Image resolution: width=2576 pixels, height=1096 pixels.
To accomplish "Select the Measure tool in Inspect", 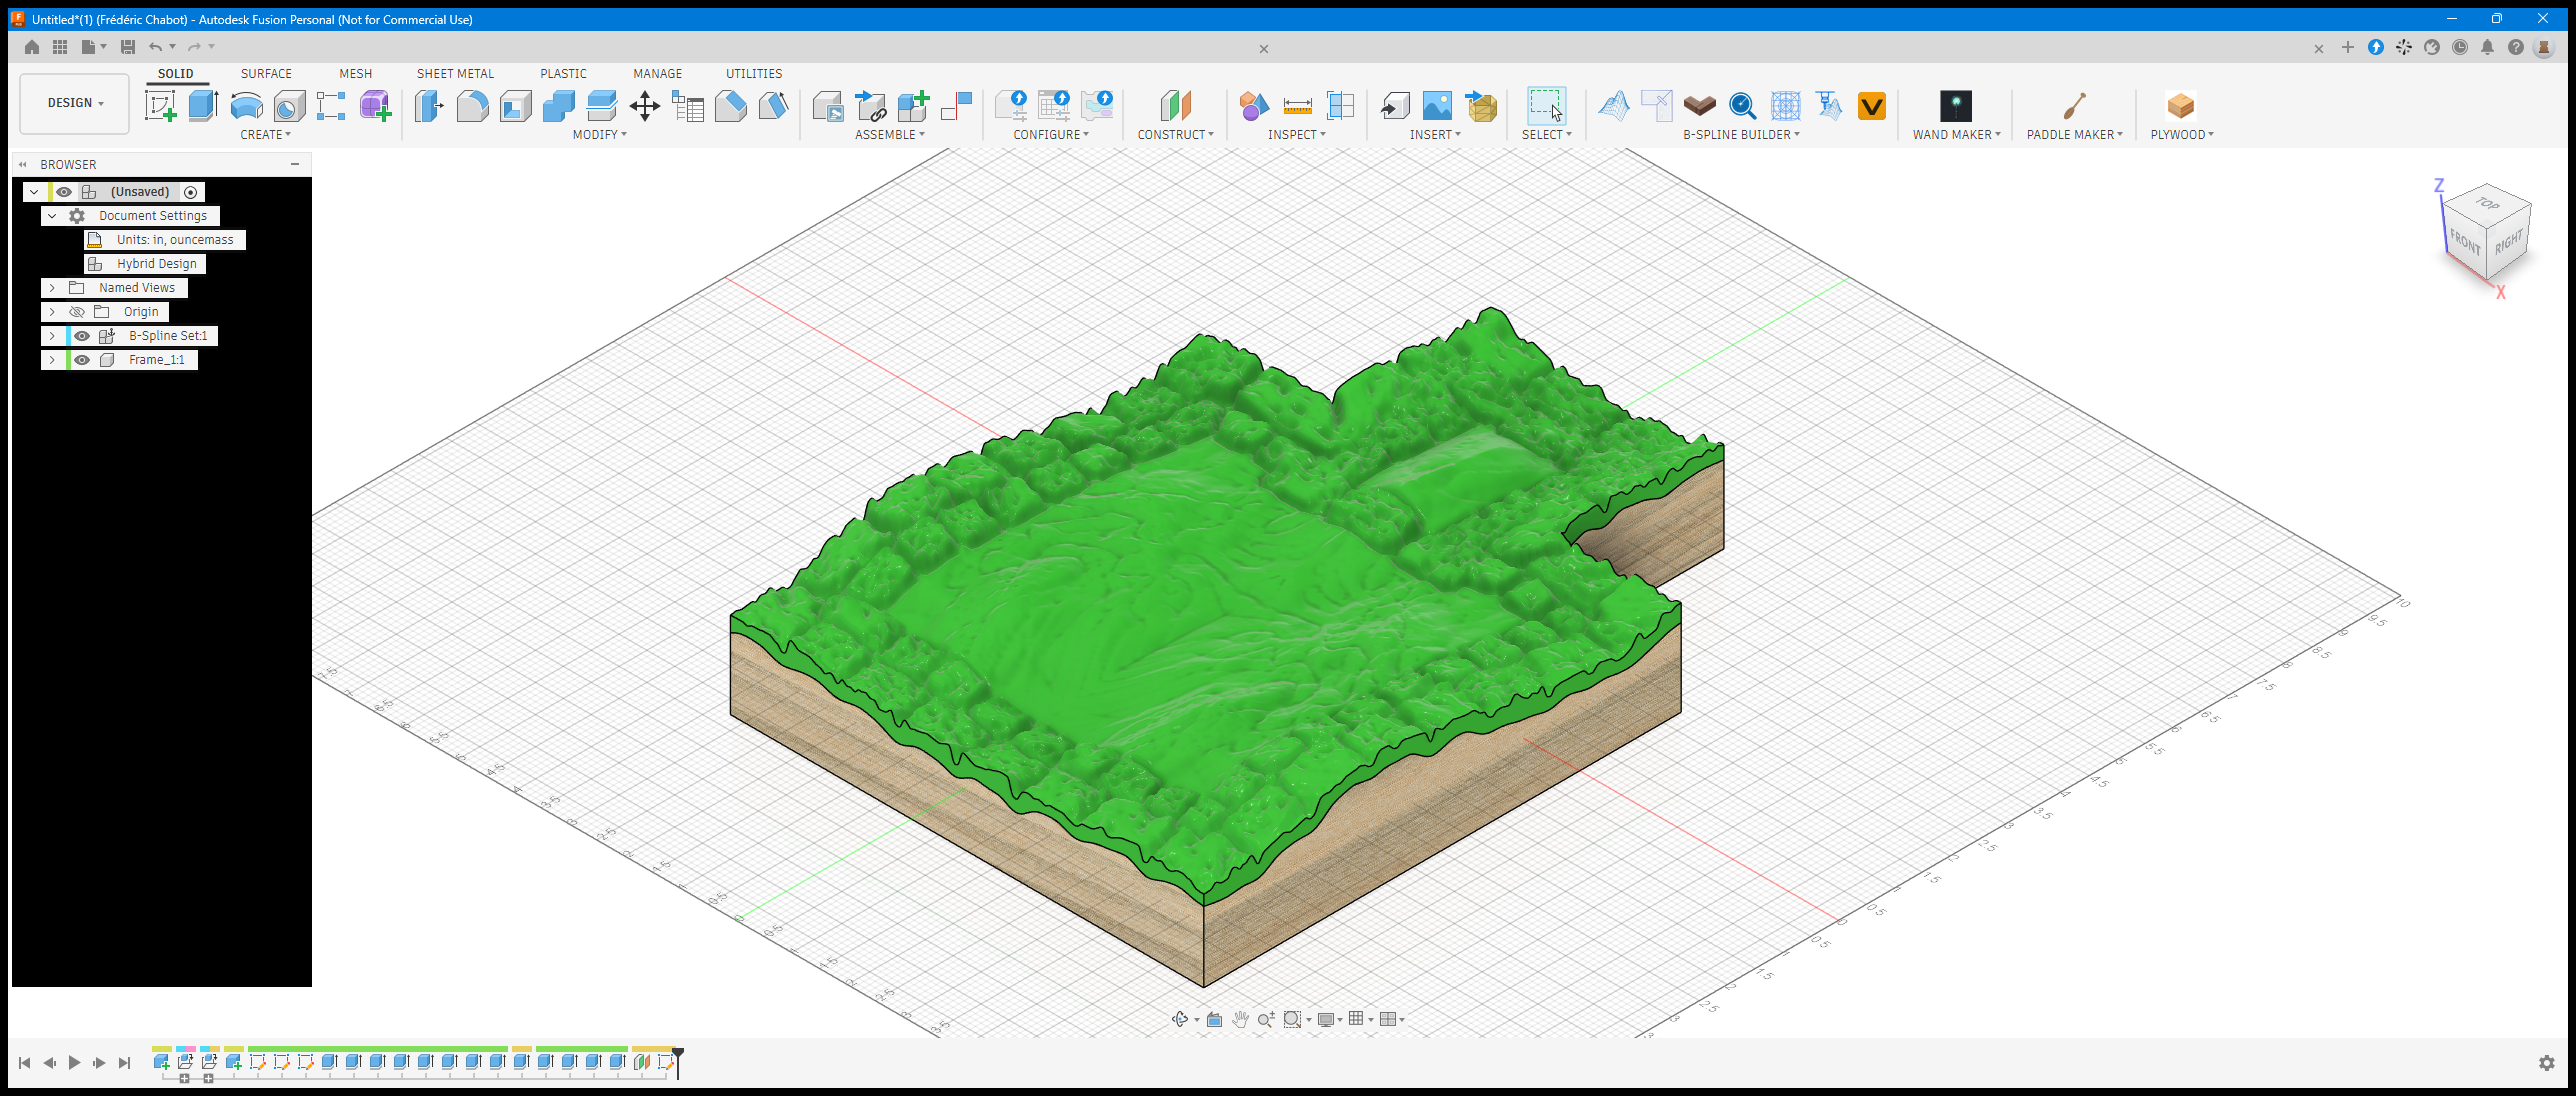I will [1297, 105].
